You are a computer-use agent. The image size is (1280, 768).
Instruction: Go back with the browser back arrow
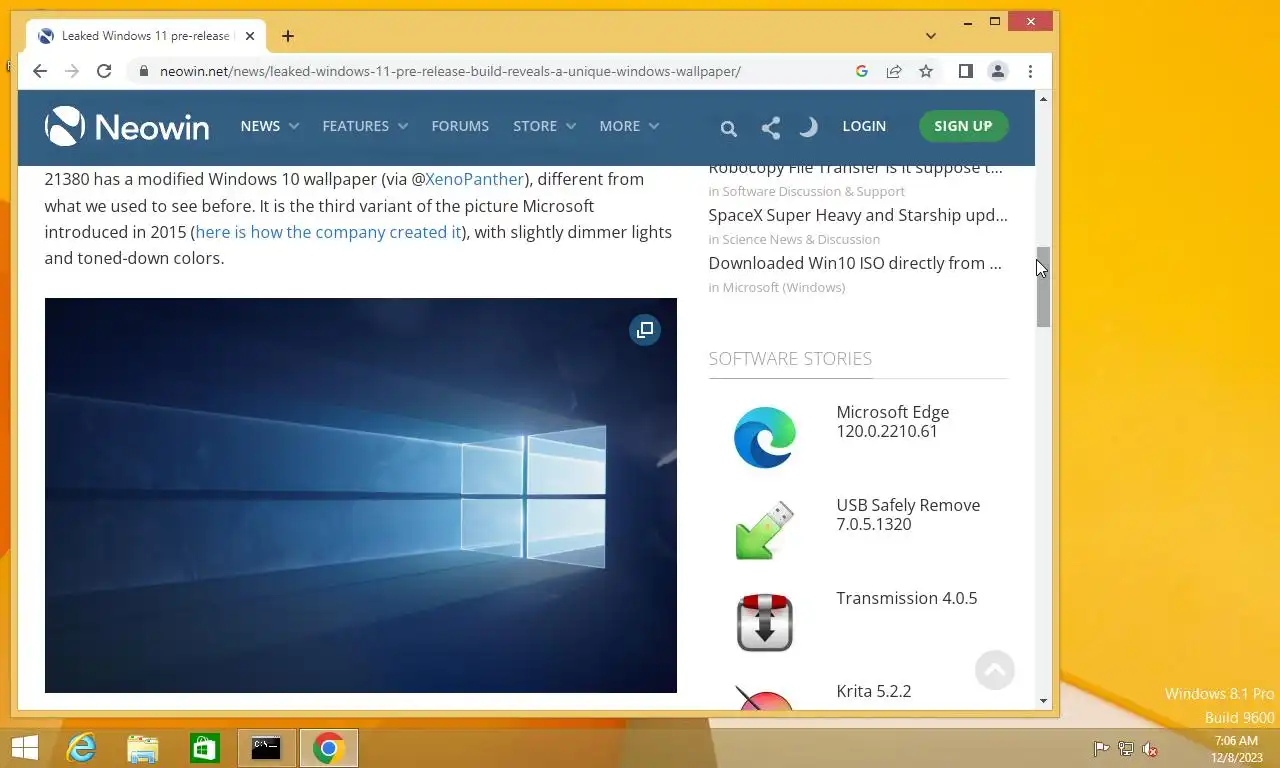[39, 71]
